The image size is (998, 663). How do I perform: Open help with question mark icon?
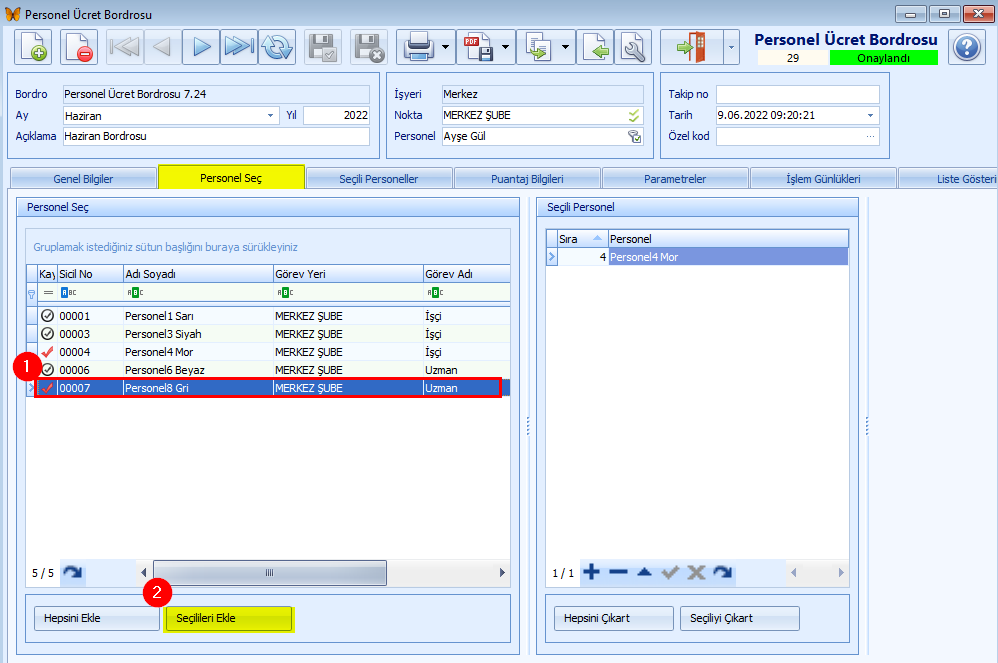pyautogui.click(x=967, y=47)
